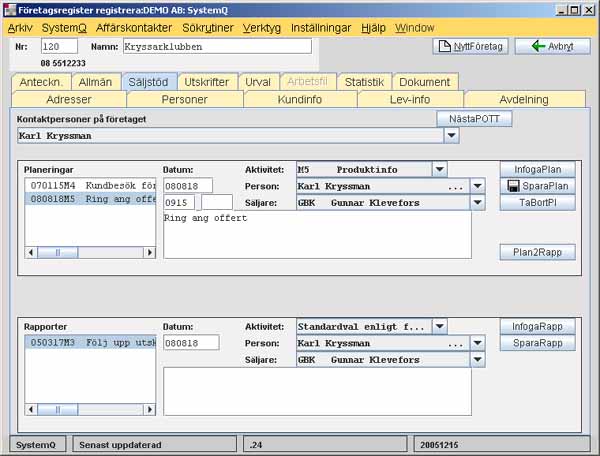Open the SystemQ menu
Screen dimensions: 600x456
[x=64, y=28]
